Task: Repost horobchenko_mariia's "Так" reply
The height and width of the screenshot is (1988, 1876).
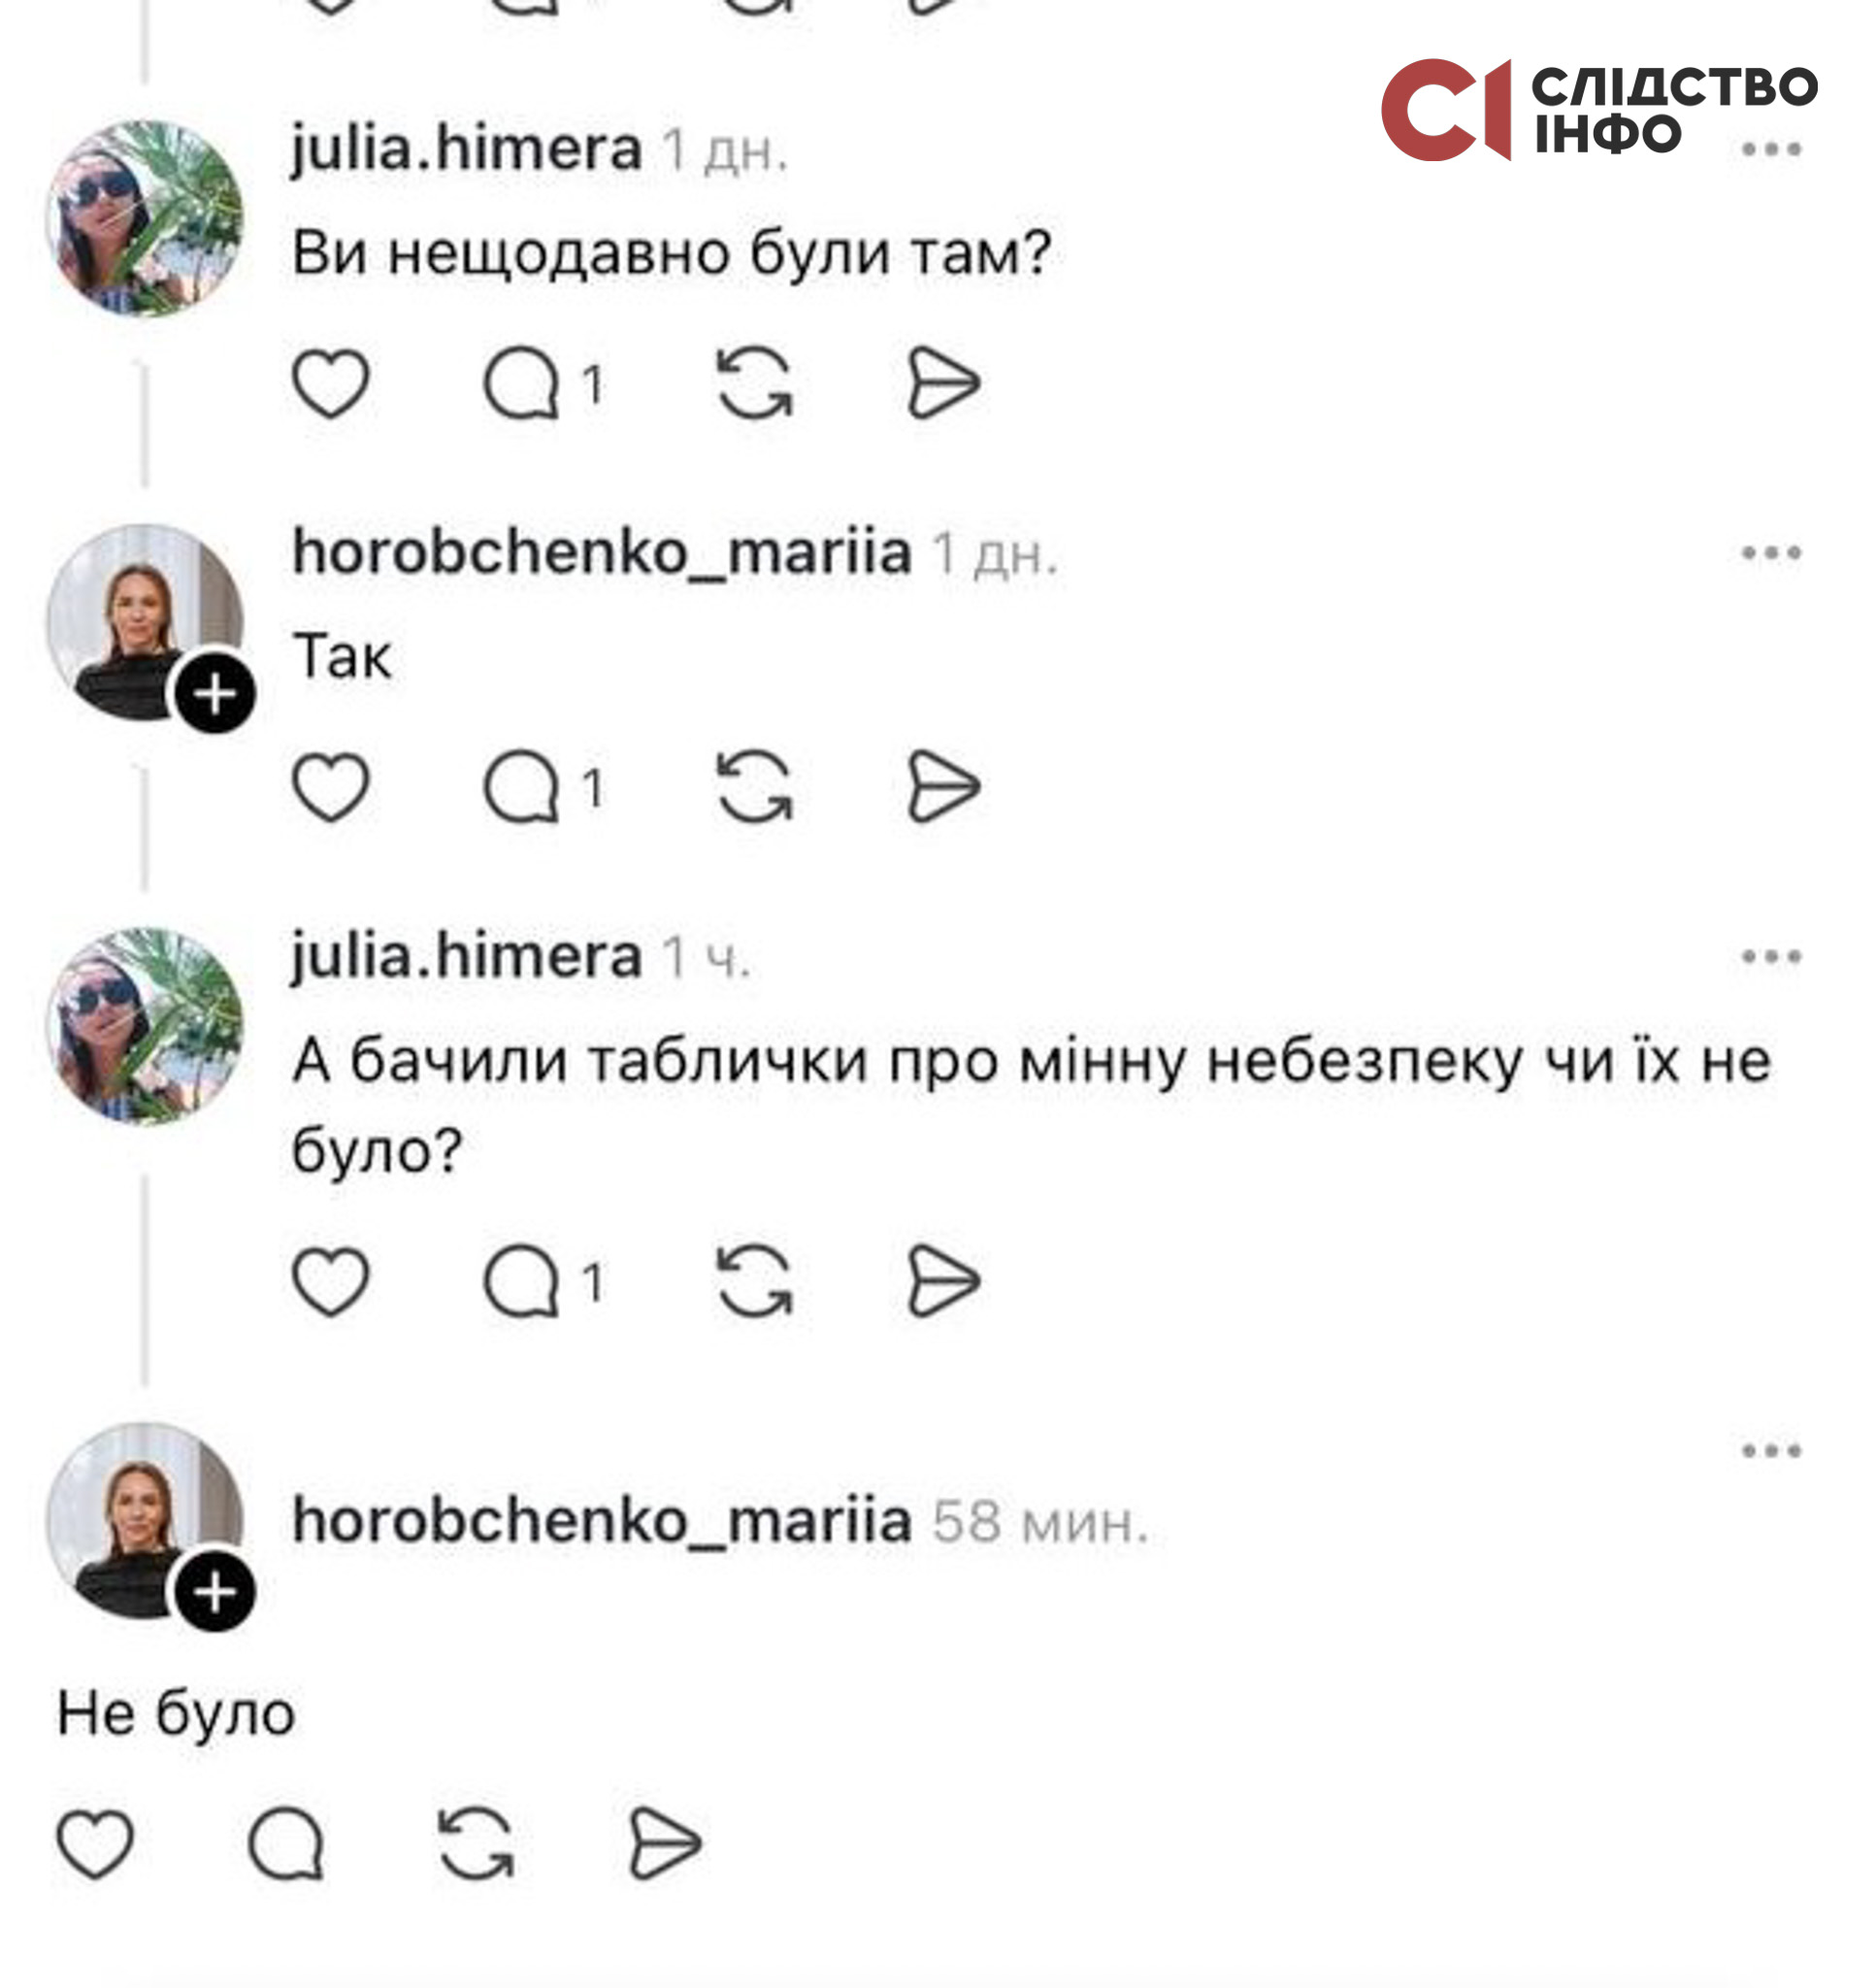Action: click(755, 787)
